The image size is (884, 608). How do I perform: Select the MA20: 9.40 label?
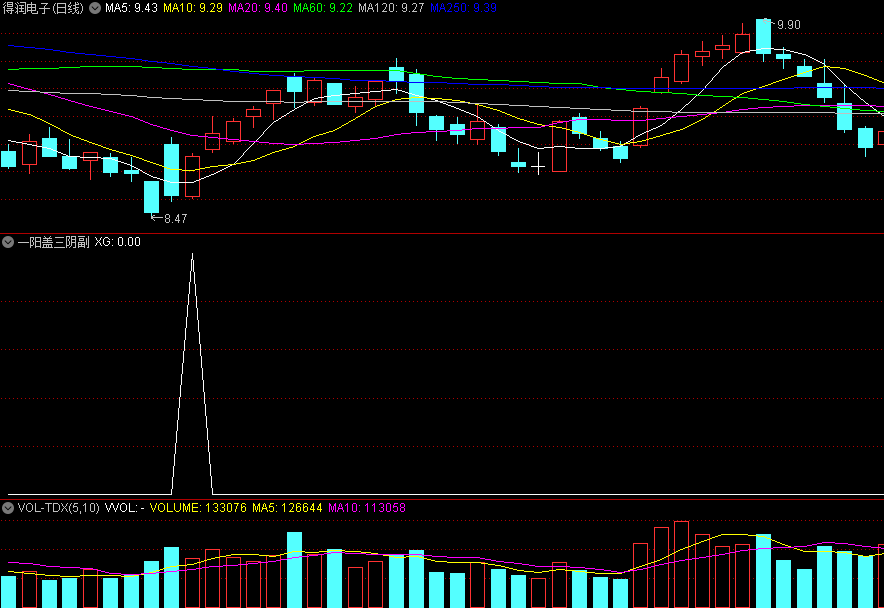[258, 8]
